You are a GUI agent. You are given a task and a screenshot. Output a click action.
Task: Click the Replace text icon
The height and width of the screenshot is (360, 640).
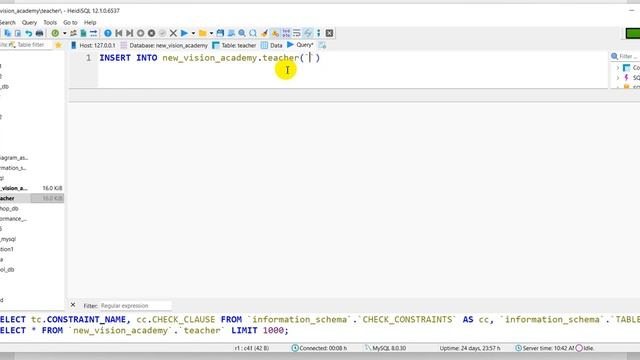click(x=253, y=33)
